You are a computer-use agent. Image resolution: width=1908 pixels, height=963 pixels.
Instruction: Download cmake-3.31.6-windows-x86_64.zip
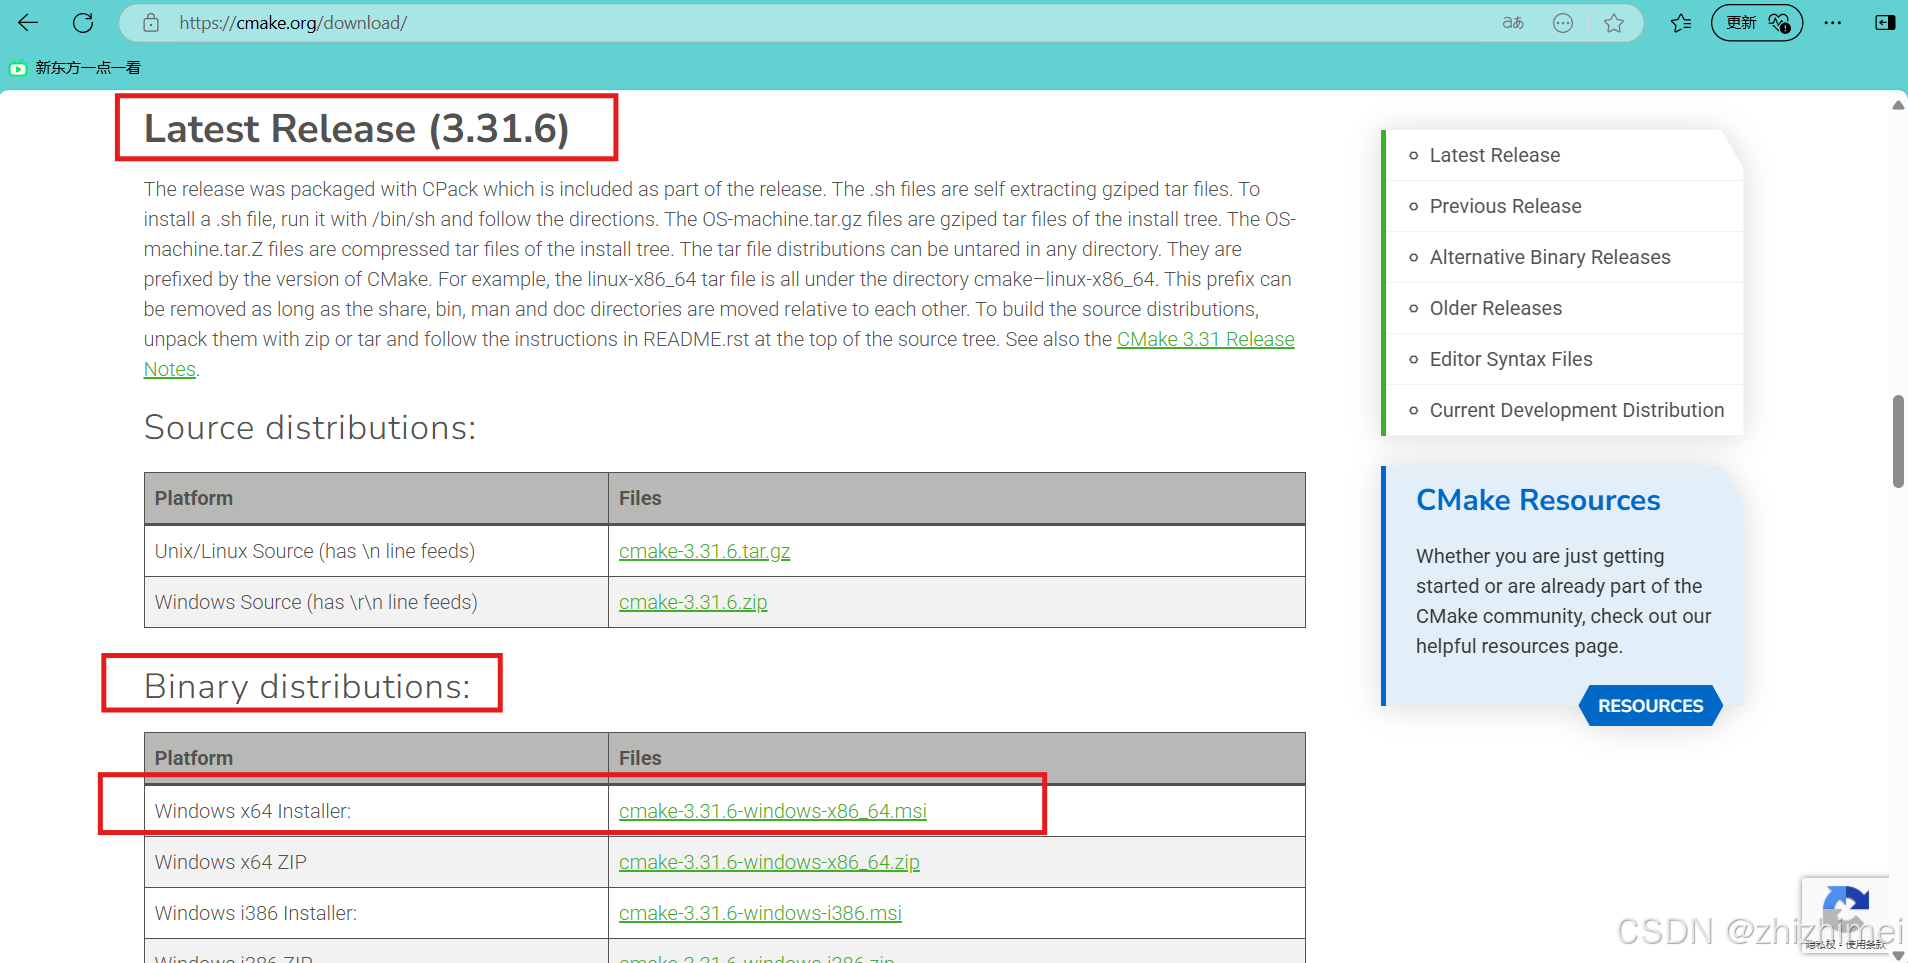tap(769, 862)
